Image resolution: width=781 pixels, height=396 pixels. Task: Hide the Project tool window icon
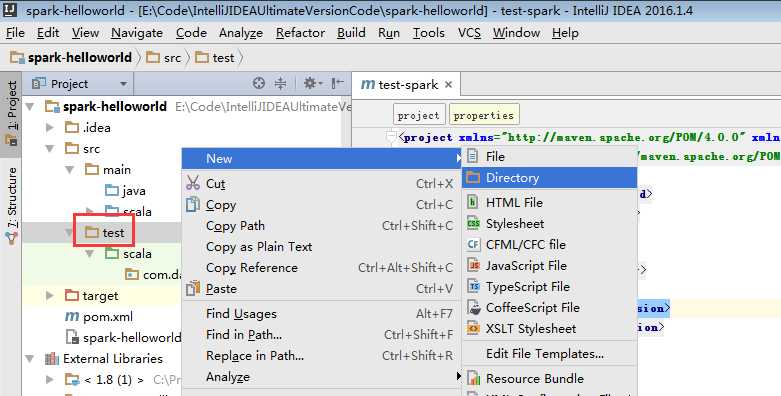click(x=338, y=83)
